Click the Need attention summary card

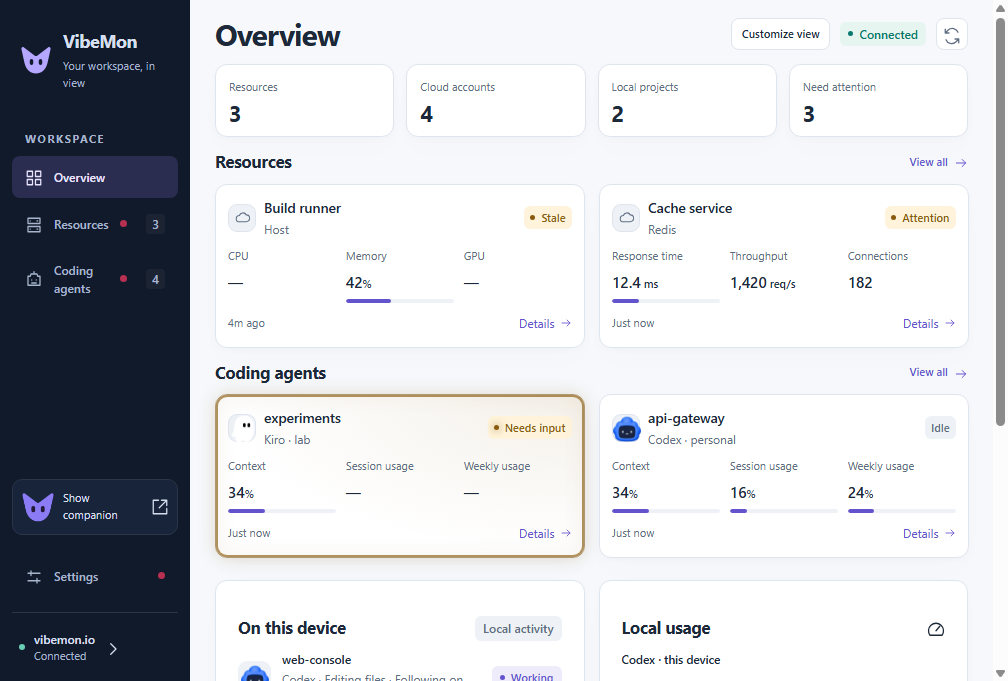click(x=878, y=100)
